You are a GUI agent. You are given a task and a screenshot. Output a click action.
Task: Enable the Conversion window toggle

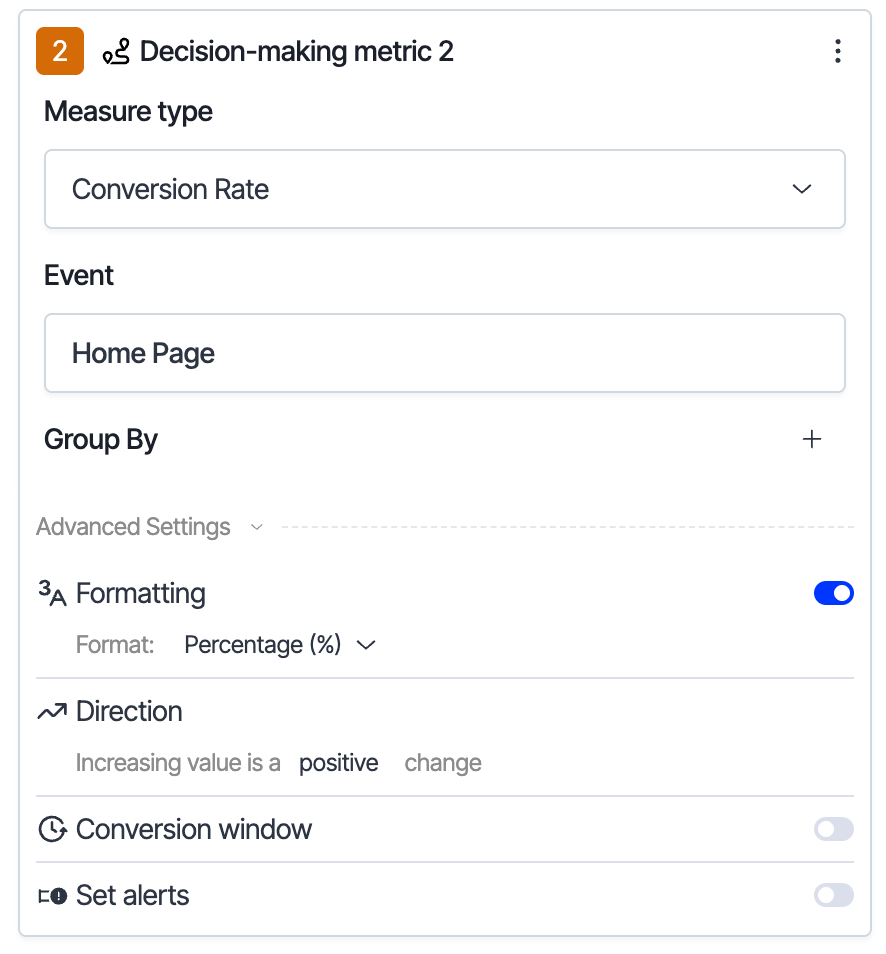tap(833, 829)
